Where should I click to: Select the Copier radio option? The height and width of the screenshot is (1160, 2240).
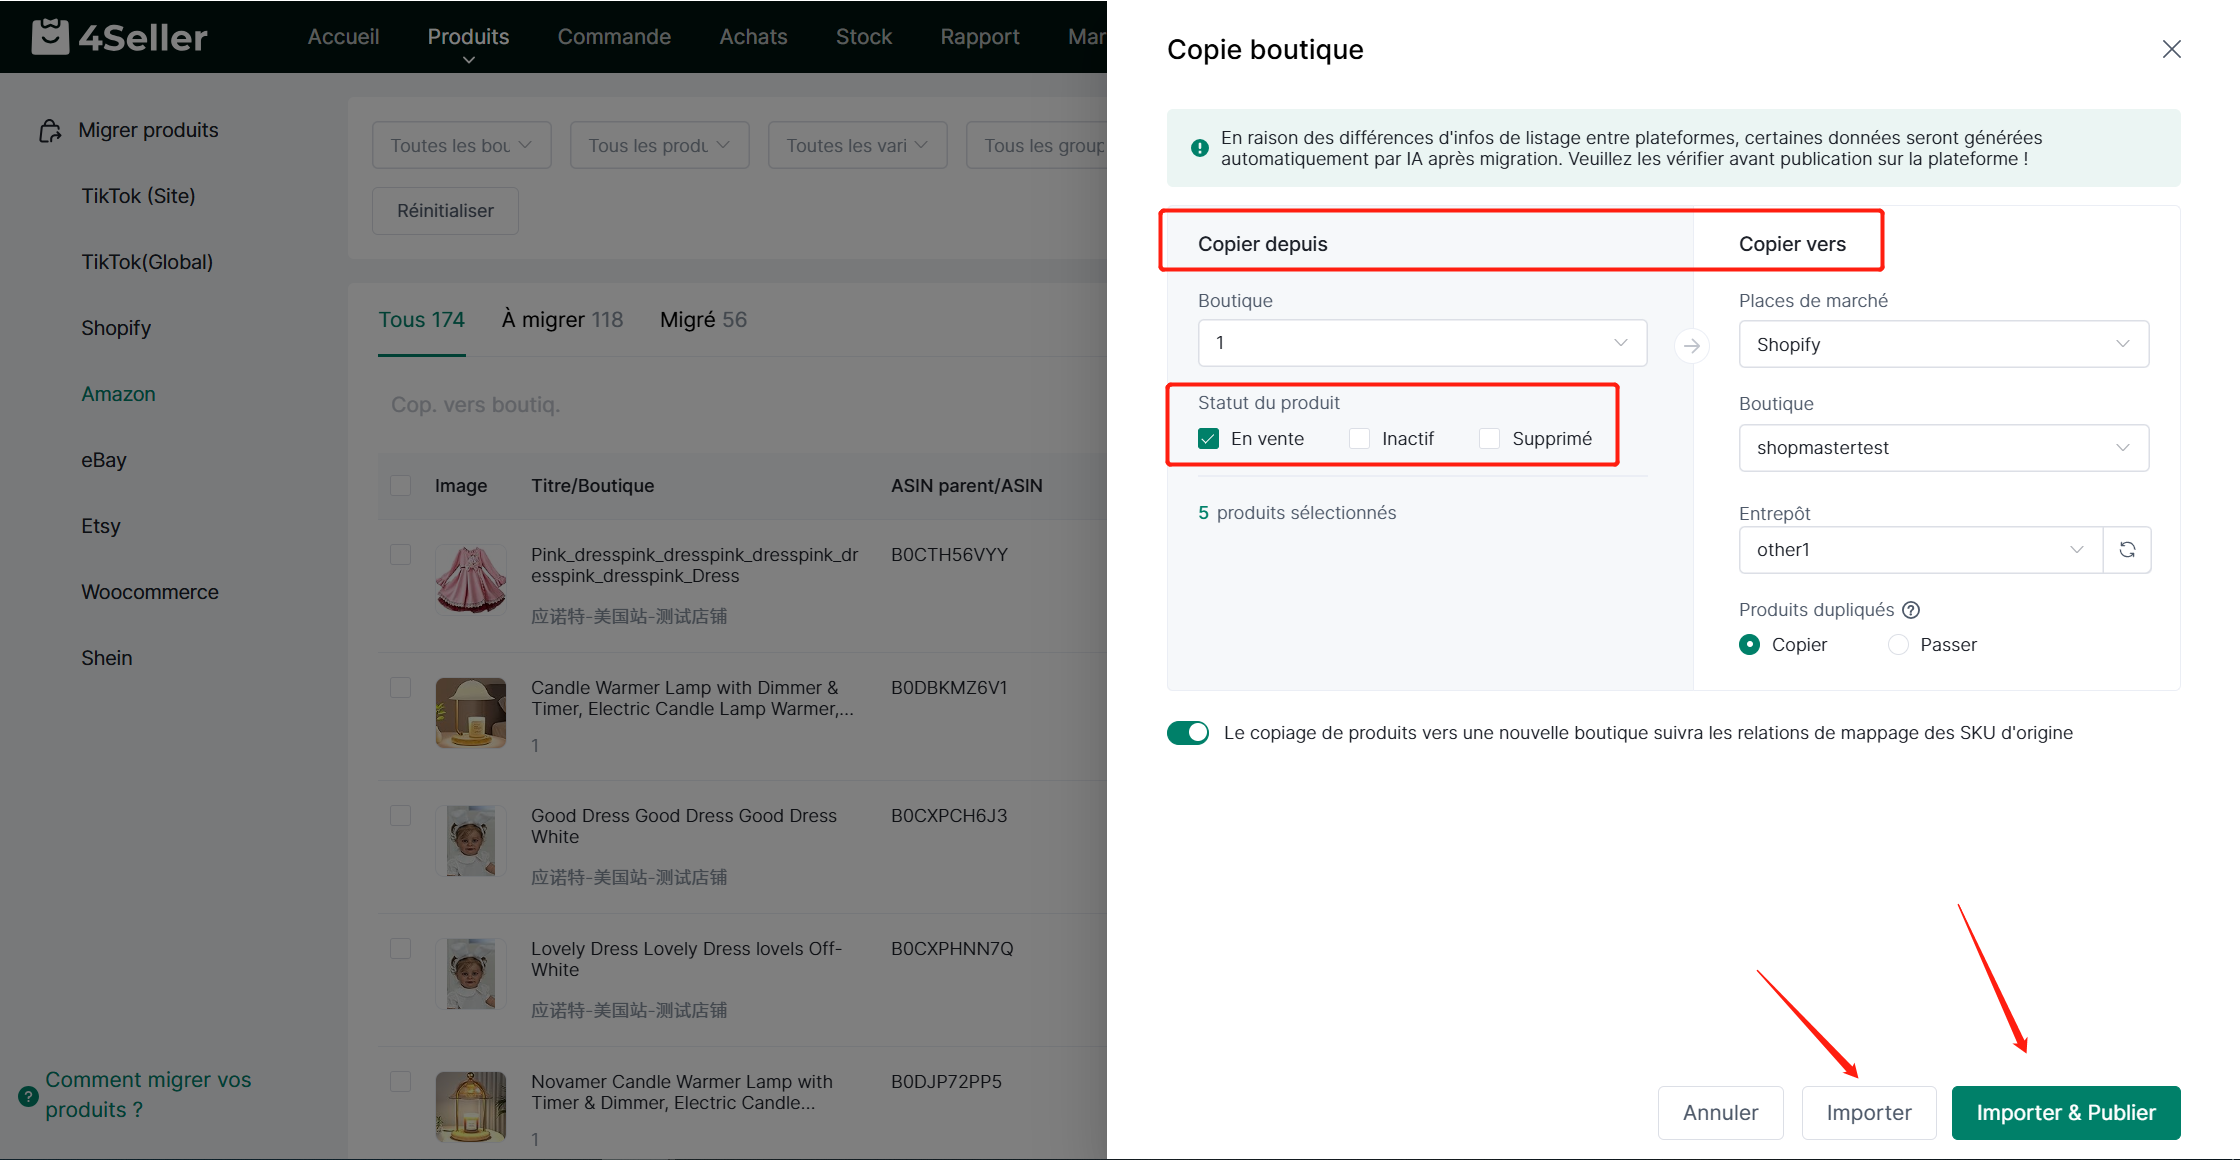tap(1749, 645)
